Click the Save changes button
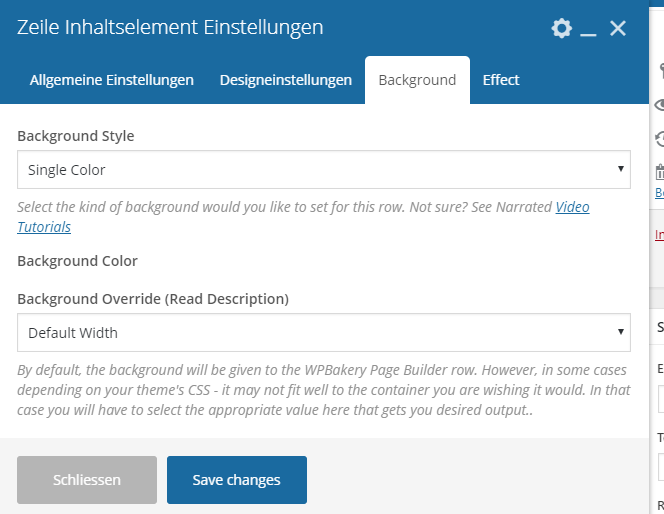 click(x=236, y=480)
